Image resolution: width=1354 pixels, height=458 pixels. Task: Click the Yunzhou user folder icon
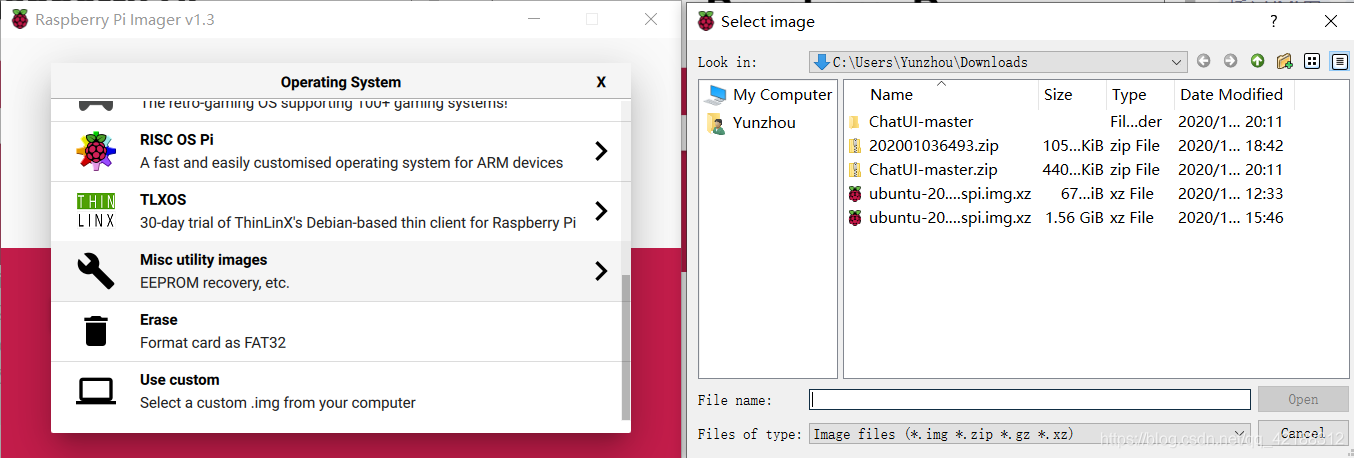click(715, 123)
